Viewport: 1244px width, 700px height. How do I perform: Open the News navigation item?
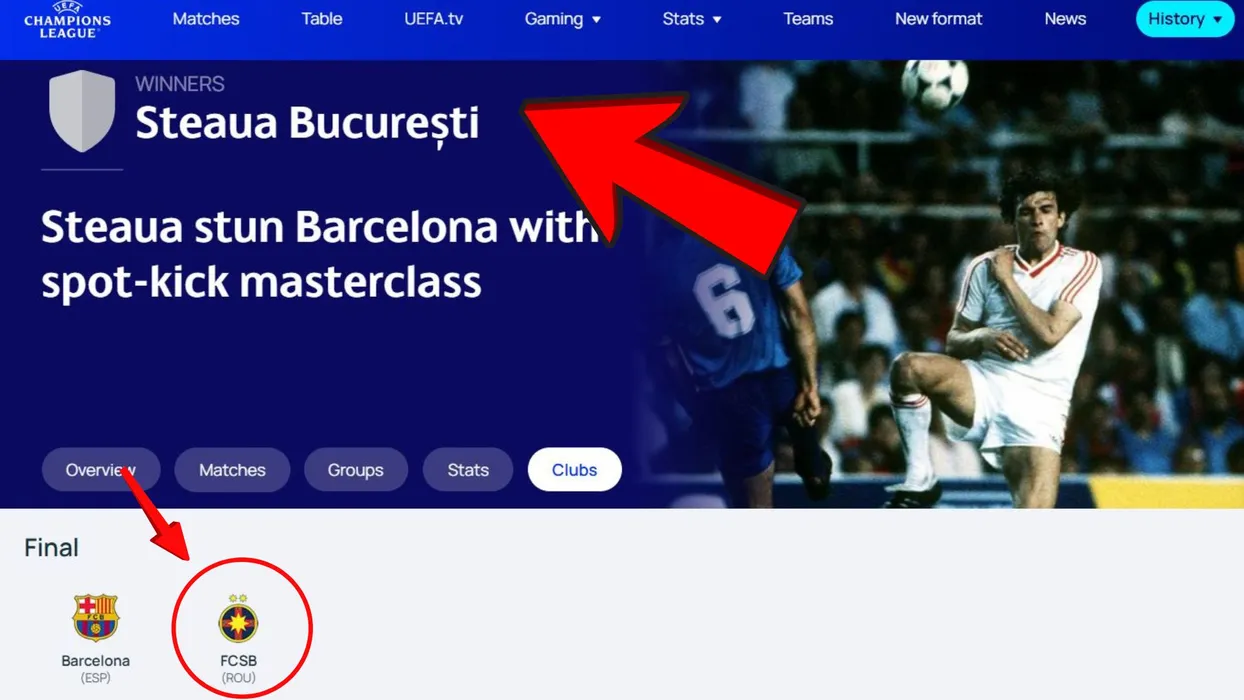coord(1065,19)
